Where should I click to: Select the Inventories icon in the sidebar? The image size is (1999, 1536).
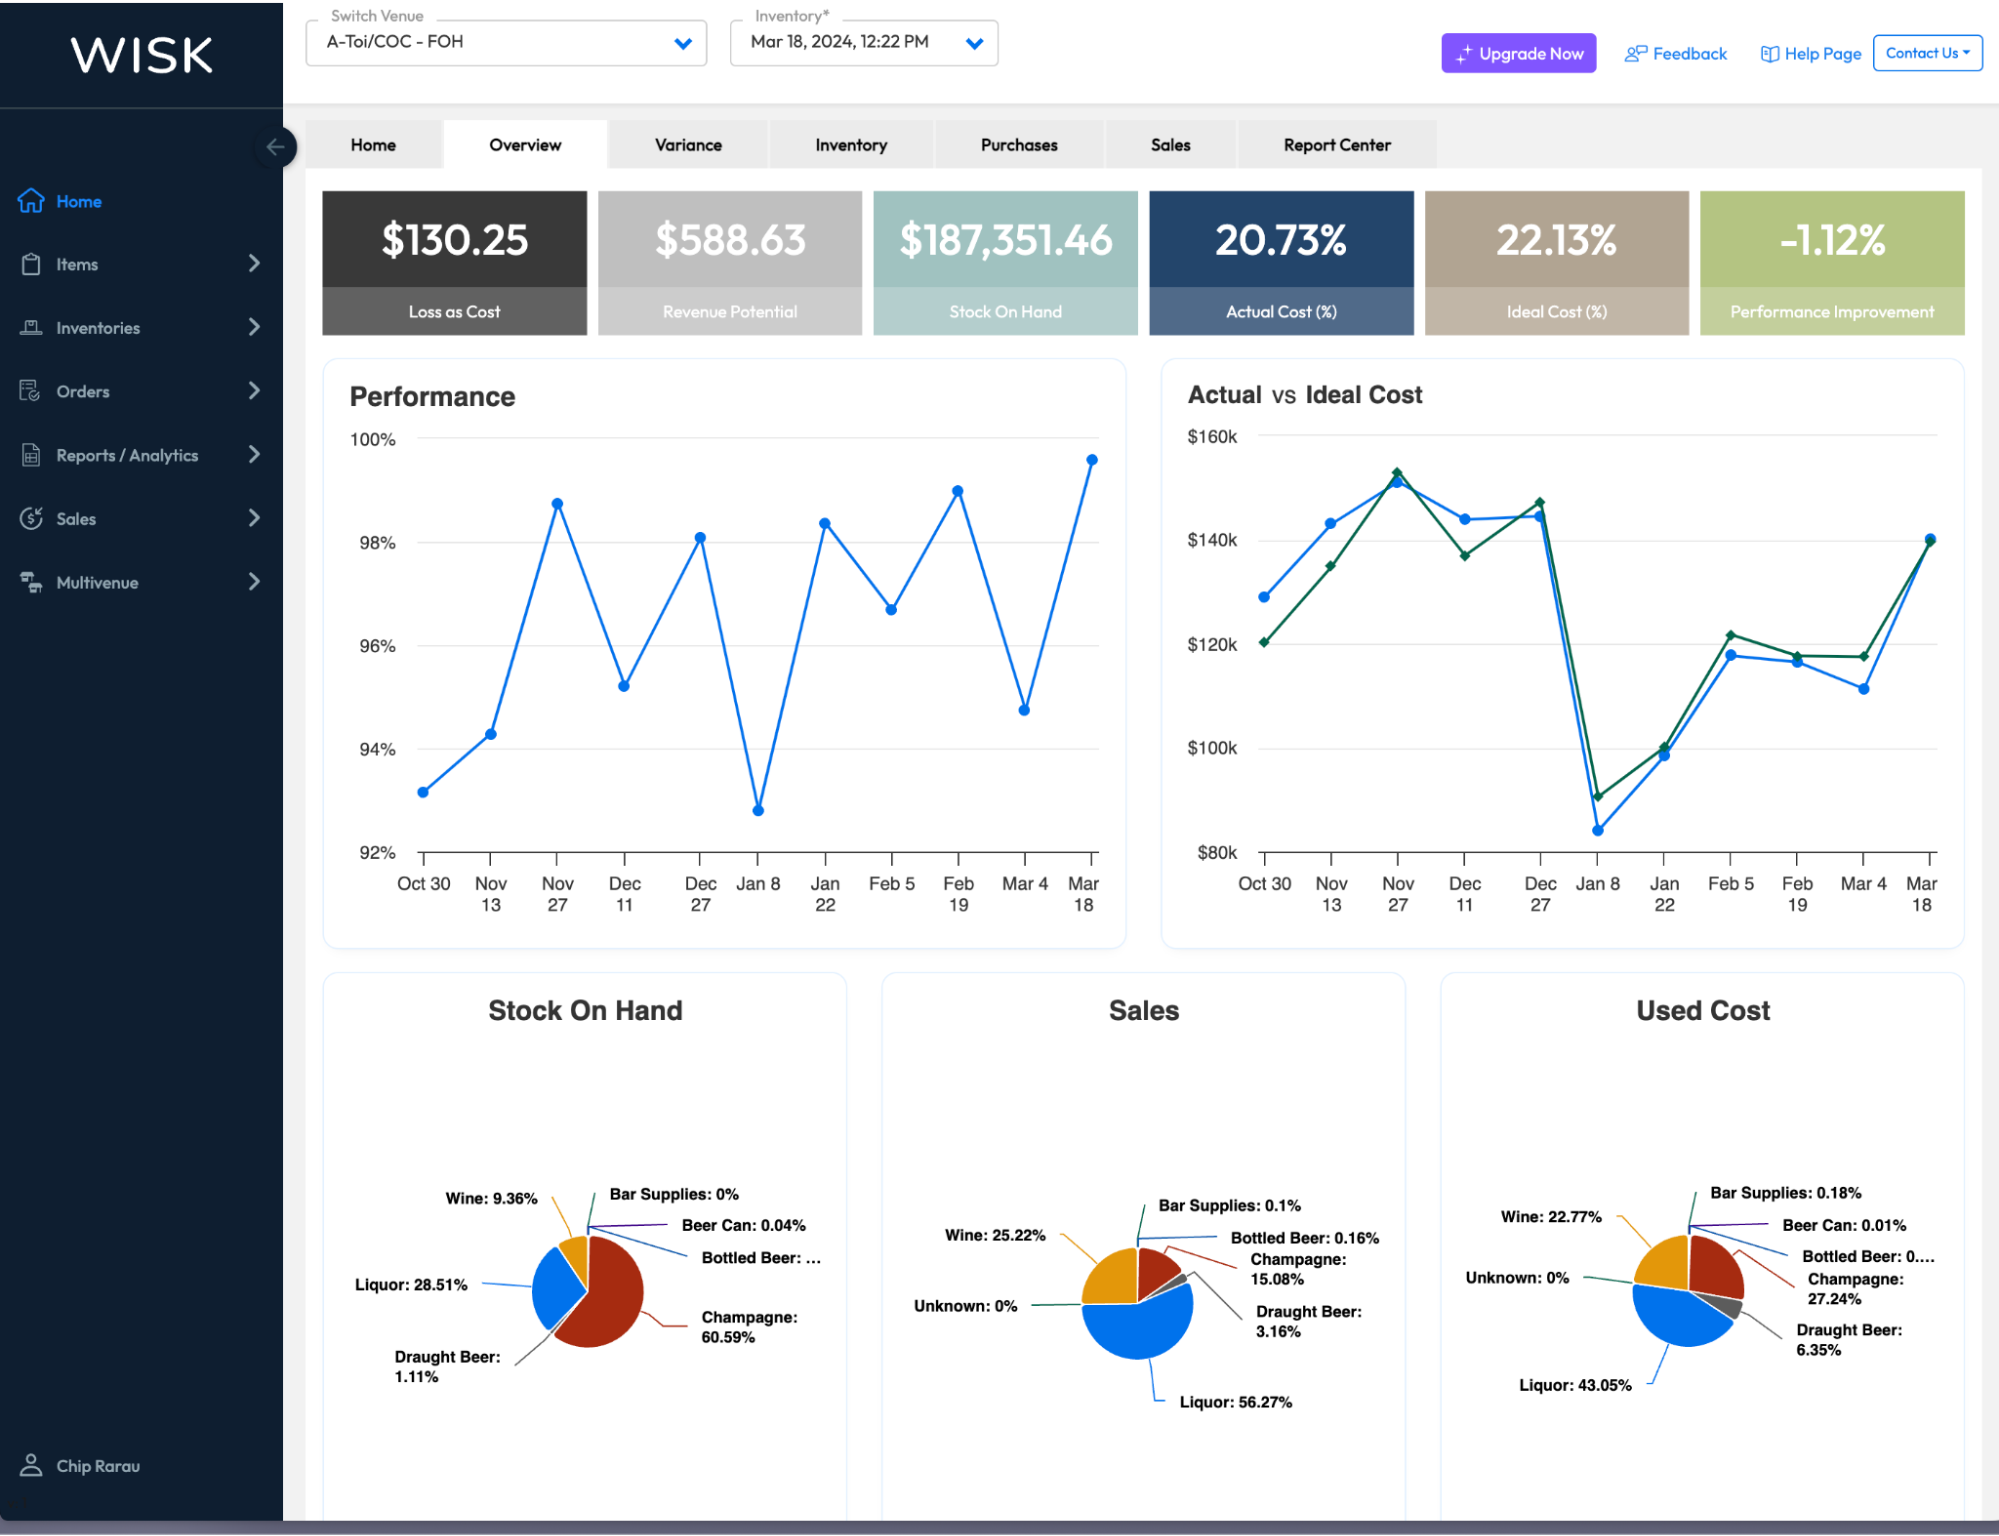pyautogui.click(x=31, y=327)
